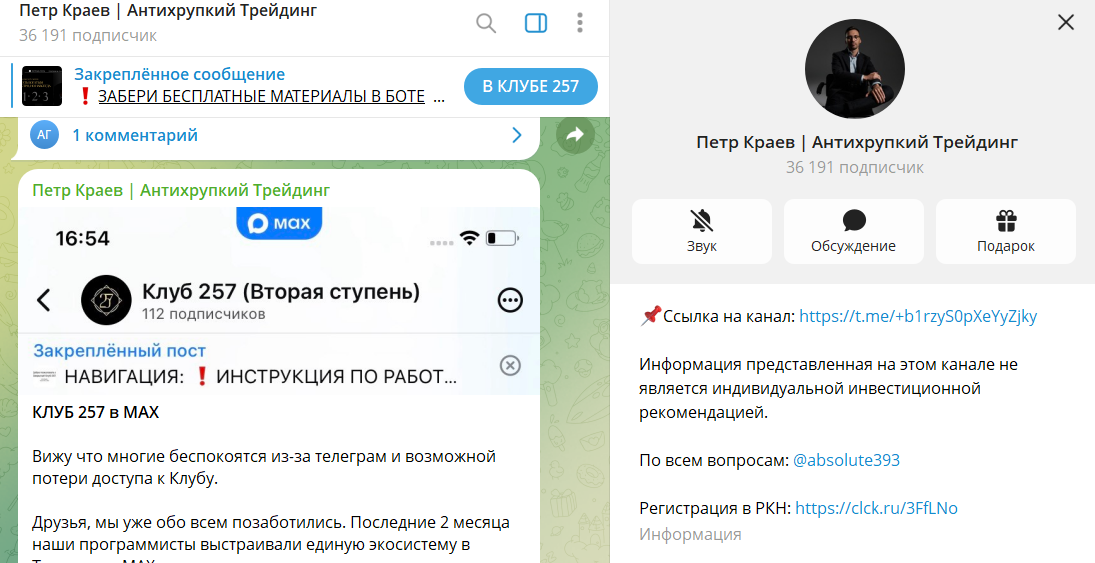Open the Обсуждение discussion button
This screenshot has height=563, width=1095.
[853, 231]
